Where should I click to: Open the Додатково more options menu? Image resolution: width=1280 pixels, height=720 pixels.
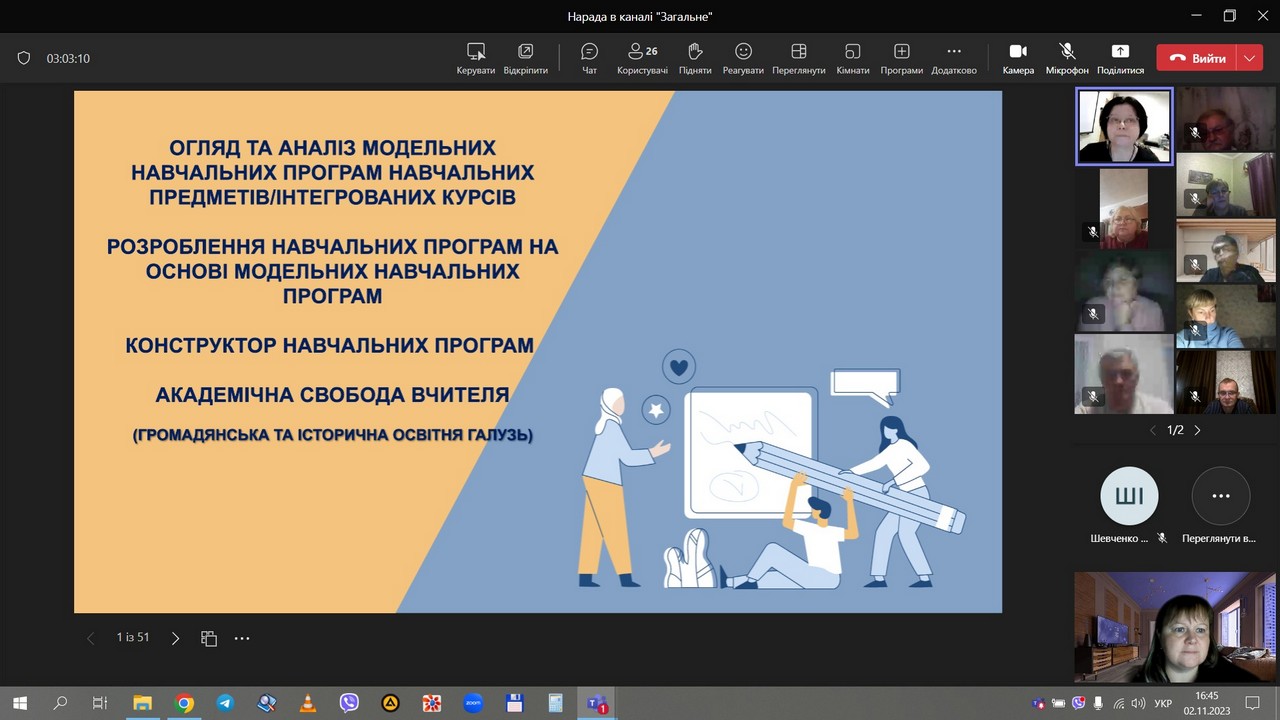tap(953, 58)
